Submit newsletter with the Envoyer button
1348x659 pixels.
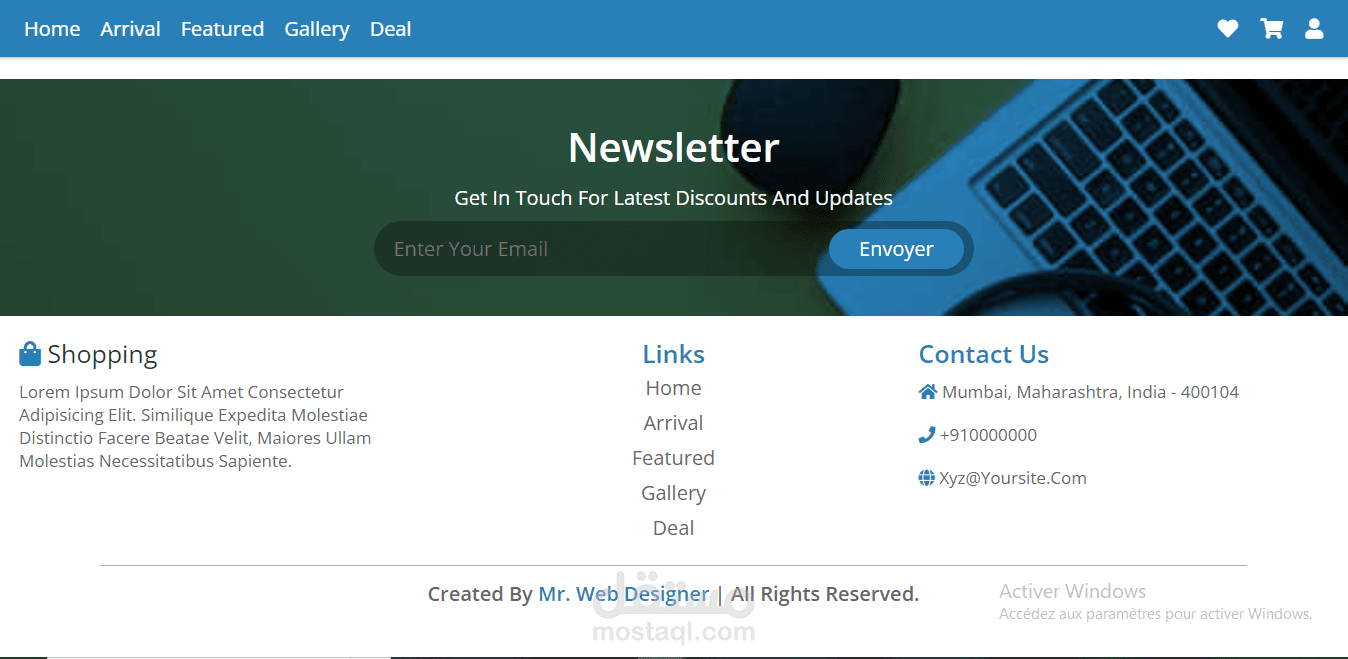[x=896, y=249]
